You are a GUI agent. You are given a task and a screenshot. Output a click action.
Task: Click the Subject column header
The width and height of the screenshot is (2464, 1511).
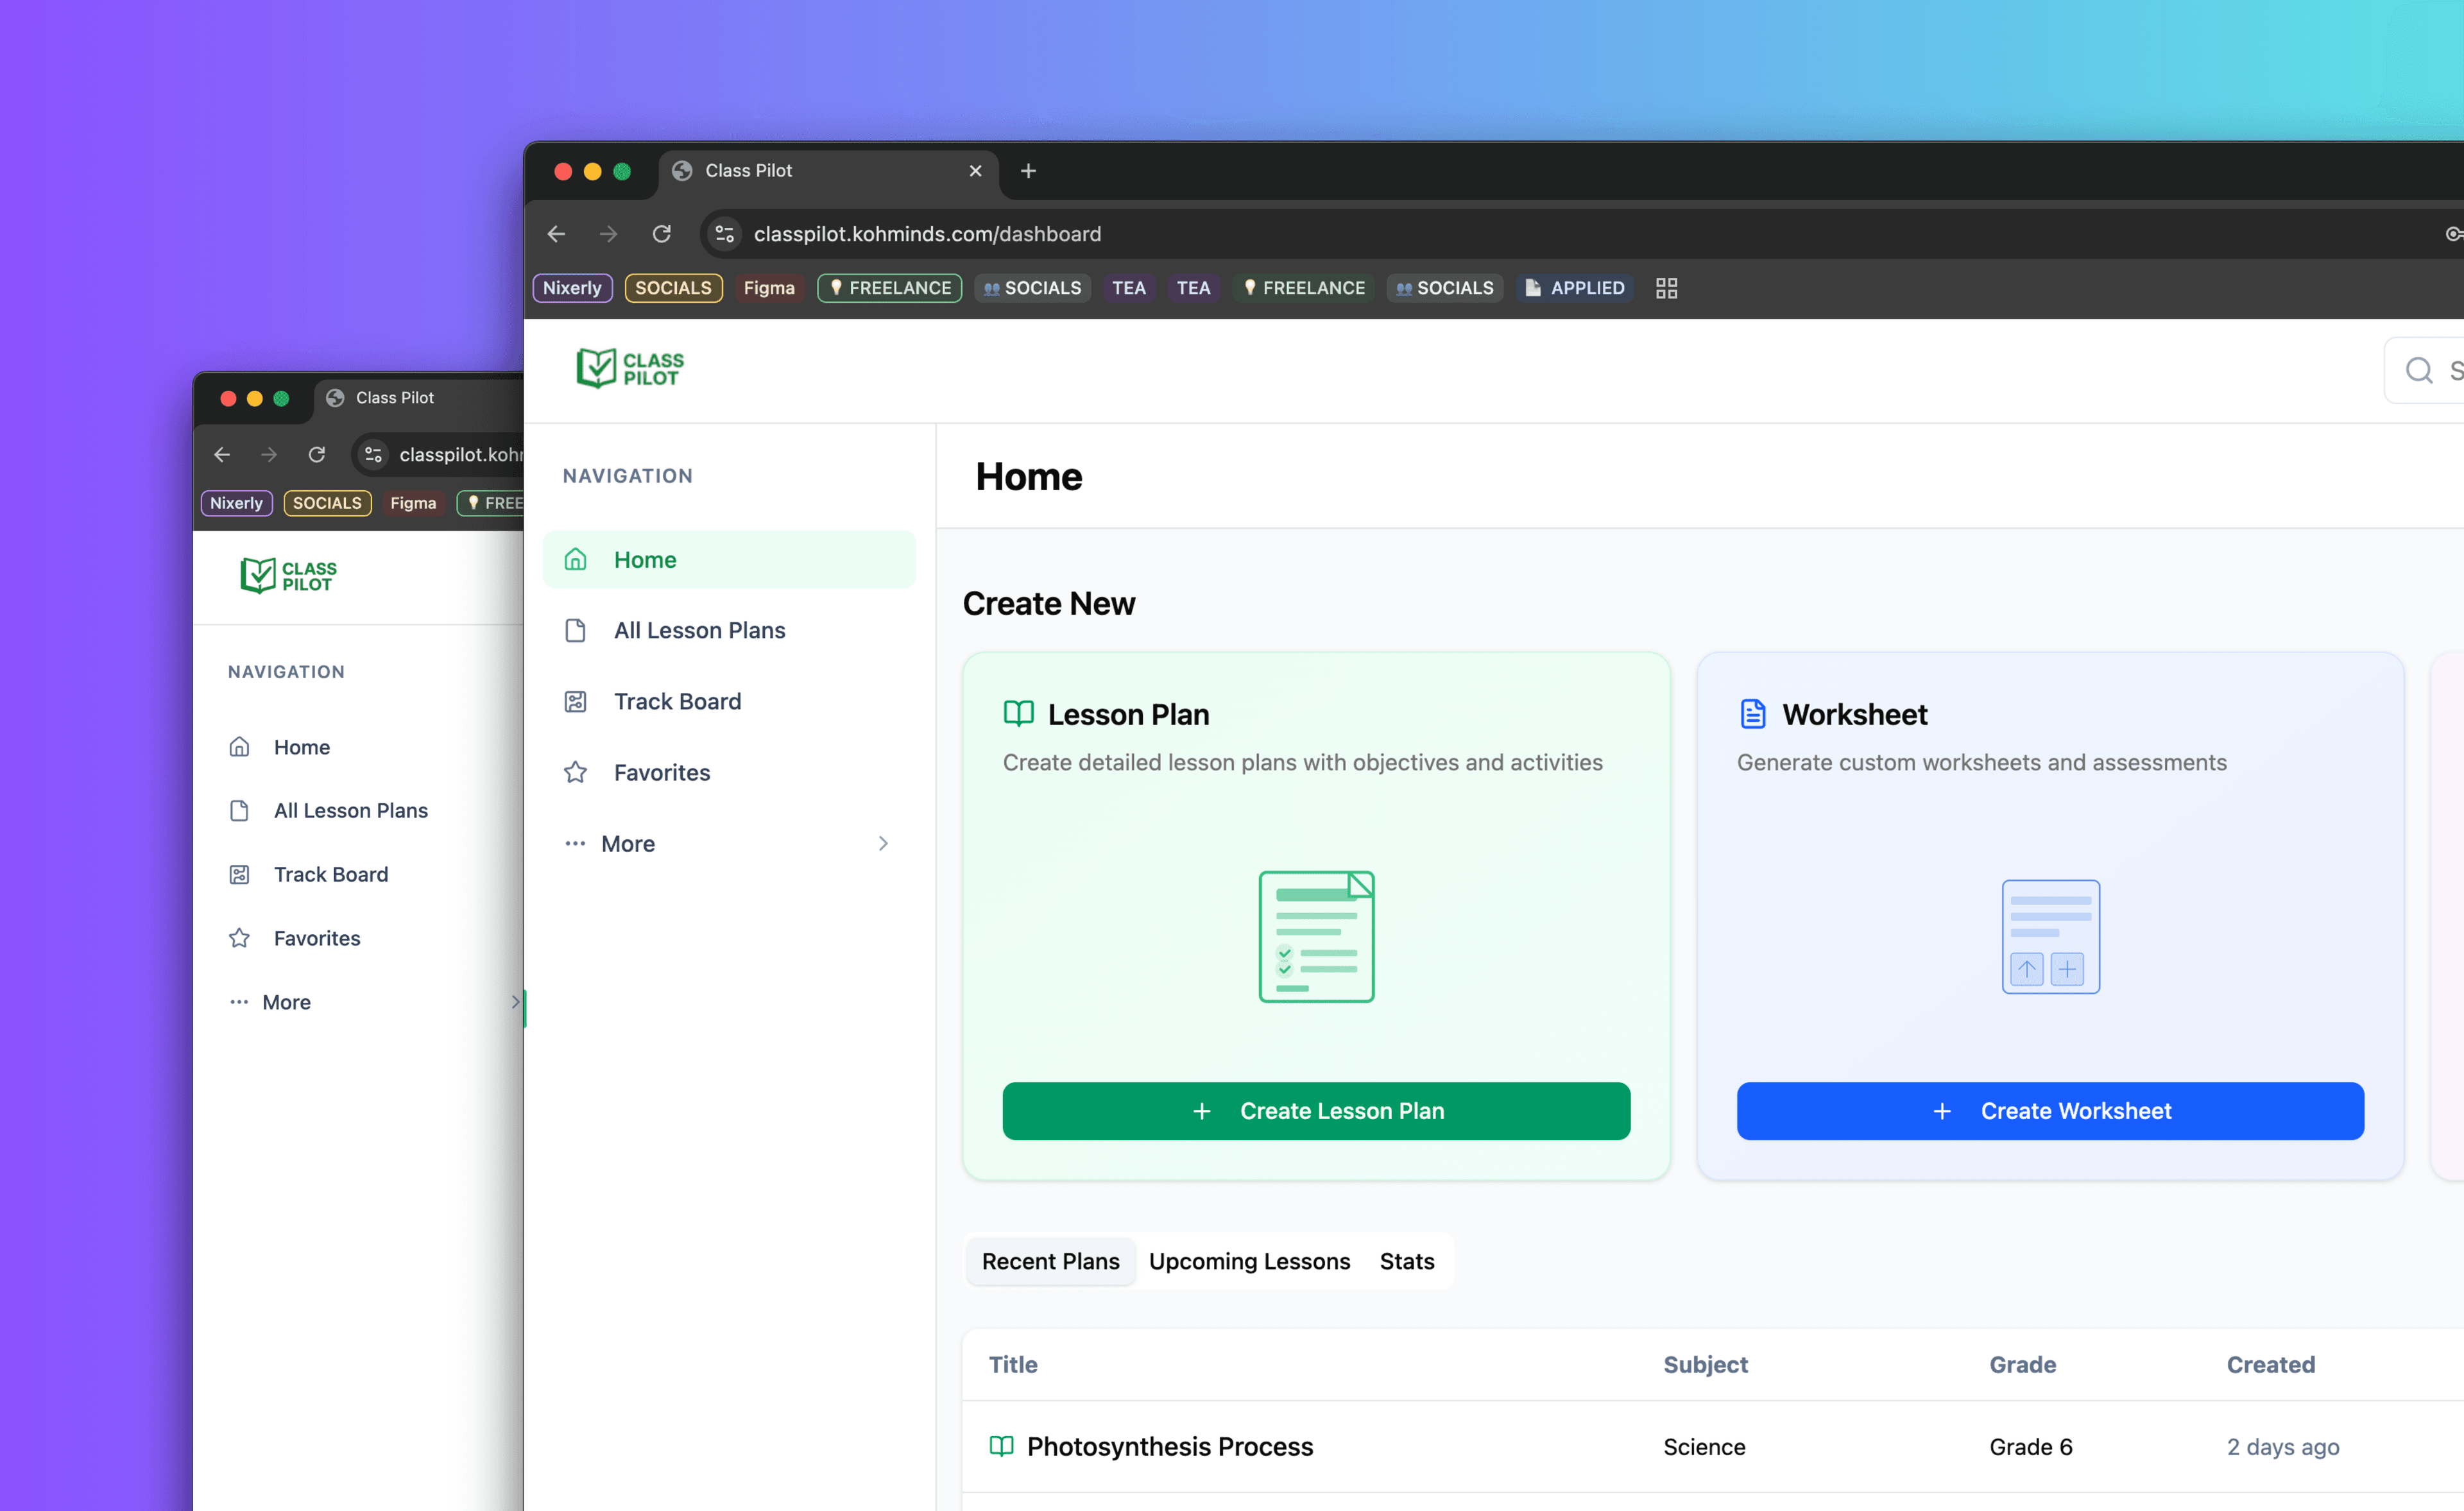1705,1365
